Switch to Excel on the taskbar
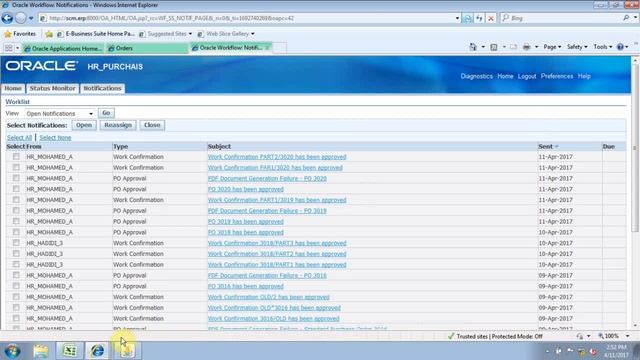This screenshot has height=360, width=640. click(69, 351)
